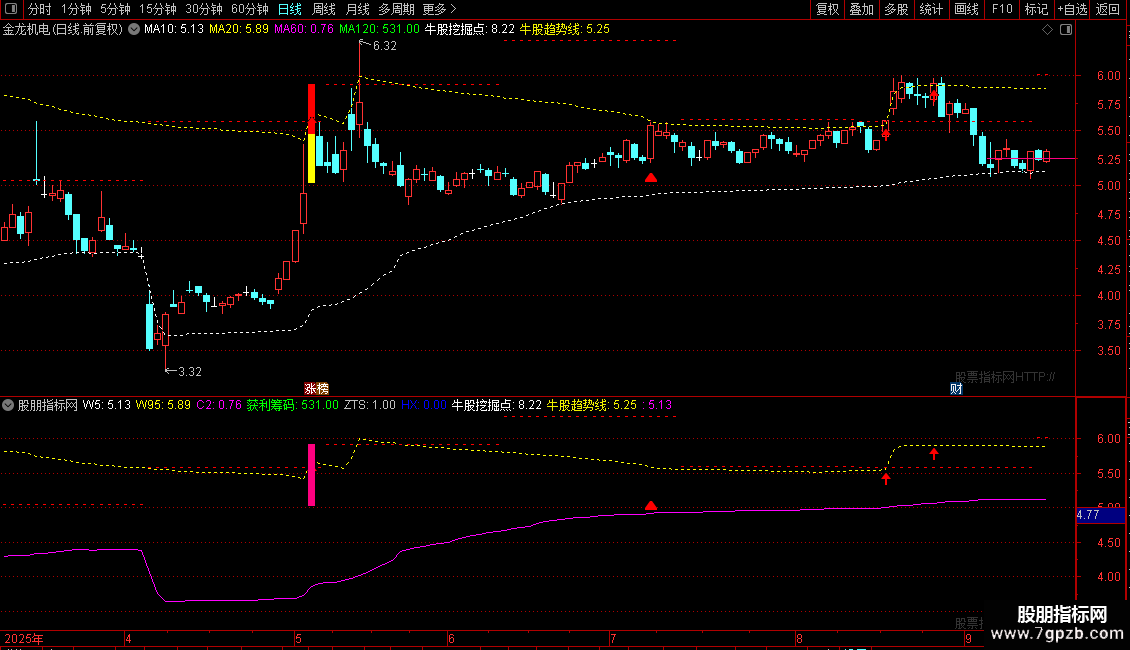Screen dimensions: 1130x650
Task: Click the MA10: 5.13 indicator value
Action: [x=174, y=30]
